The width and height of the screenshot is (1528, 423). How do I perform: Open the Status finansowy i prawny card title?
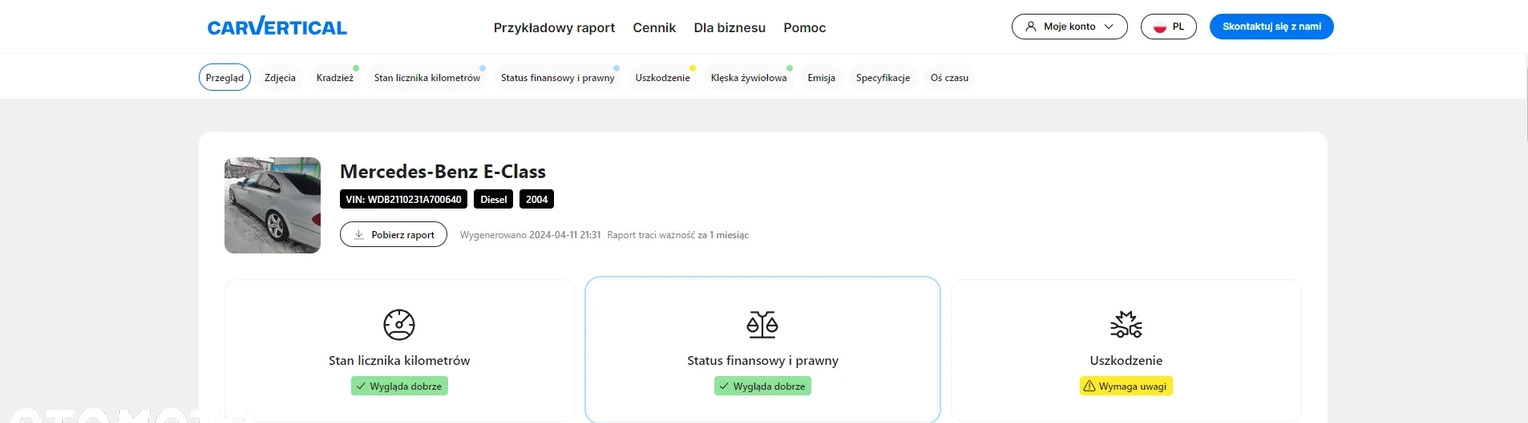(x=763, y=360)
